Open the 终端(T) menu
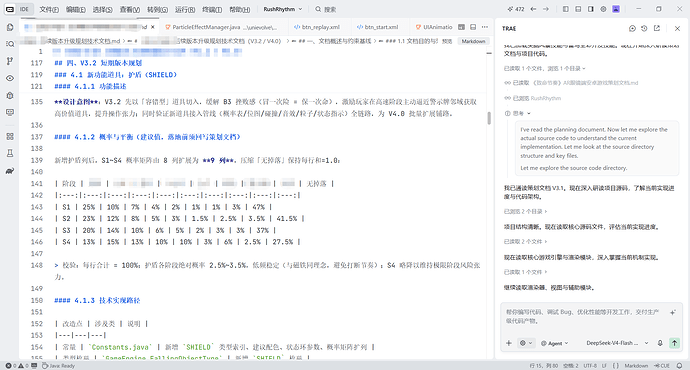This screenshot has width=690, height=370. point(212,9)
